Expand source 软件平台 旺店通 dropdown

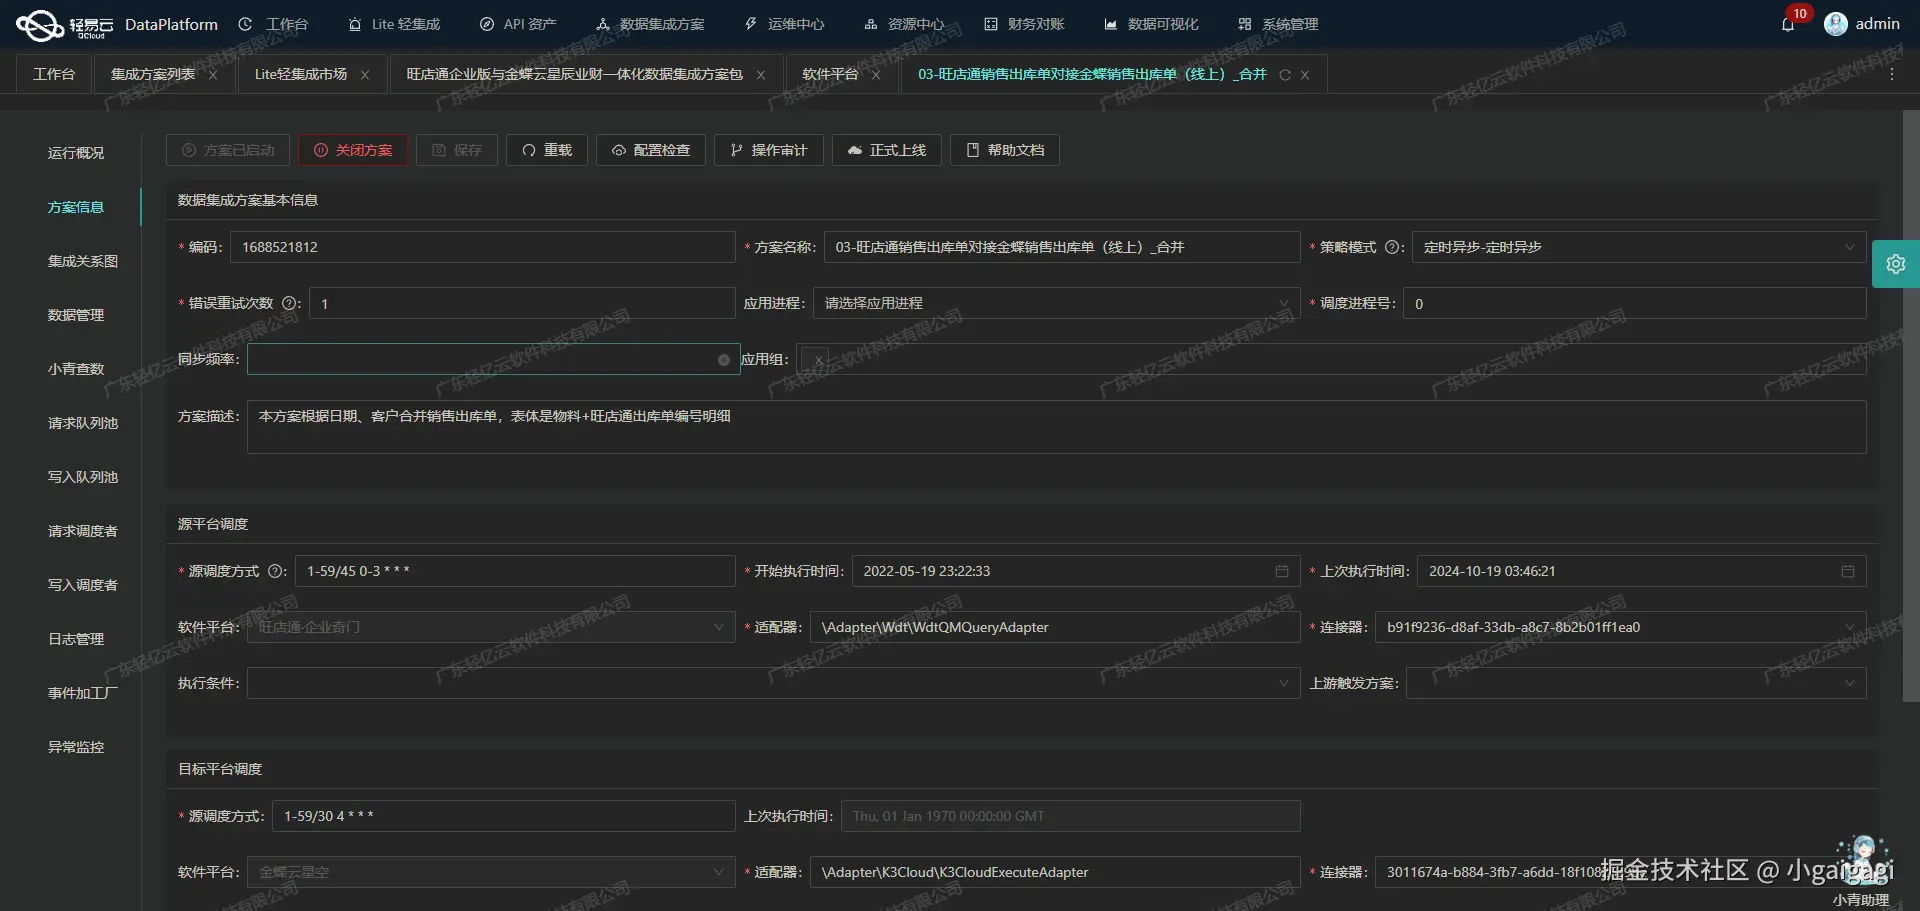tap(491, 627)
